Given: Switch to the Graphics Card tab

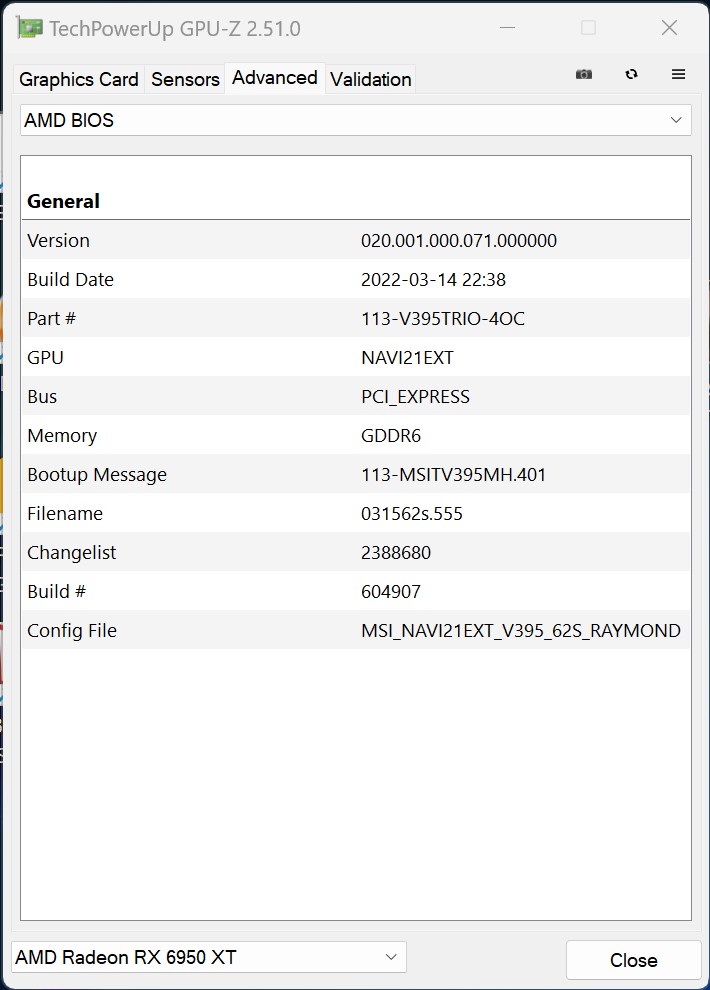Looking at the screenshot, I should coord(79,79).
